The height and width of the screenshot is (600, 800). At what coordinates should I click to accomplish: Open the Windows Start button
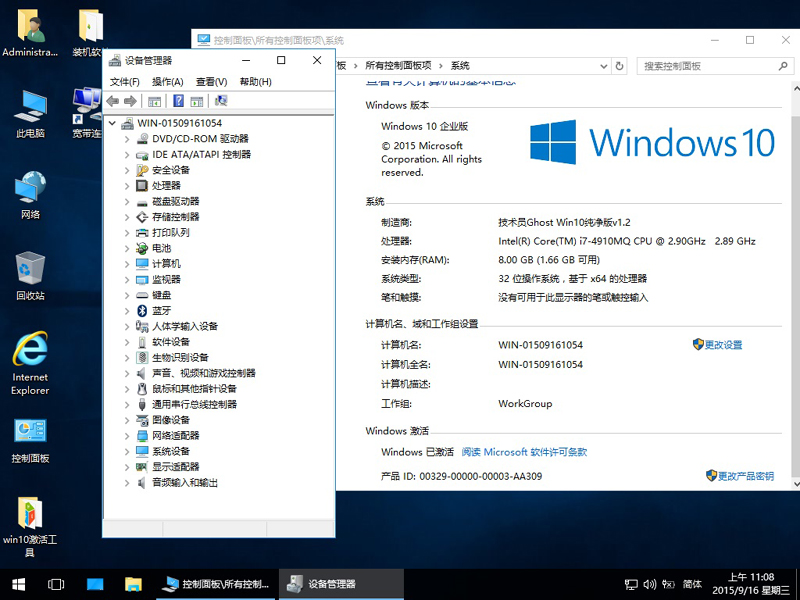[19, 584]
